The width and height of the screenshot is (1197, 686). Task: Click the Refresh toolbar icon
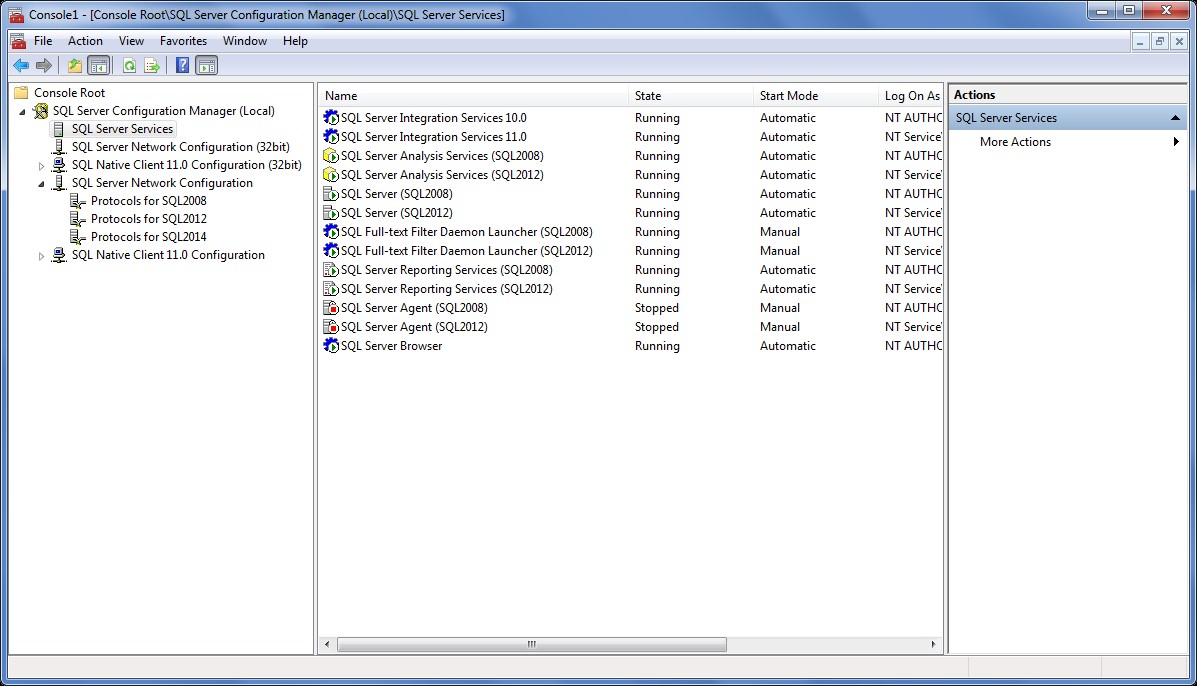pos(129,66)
